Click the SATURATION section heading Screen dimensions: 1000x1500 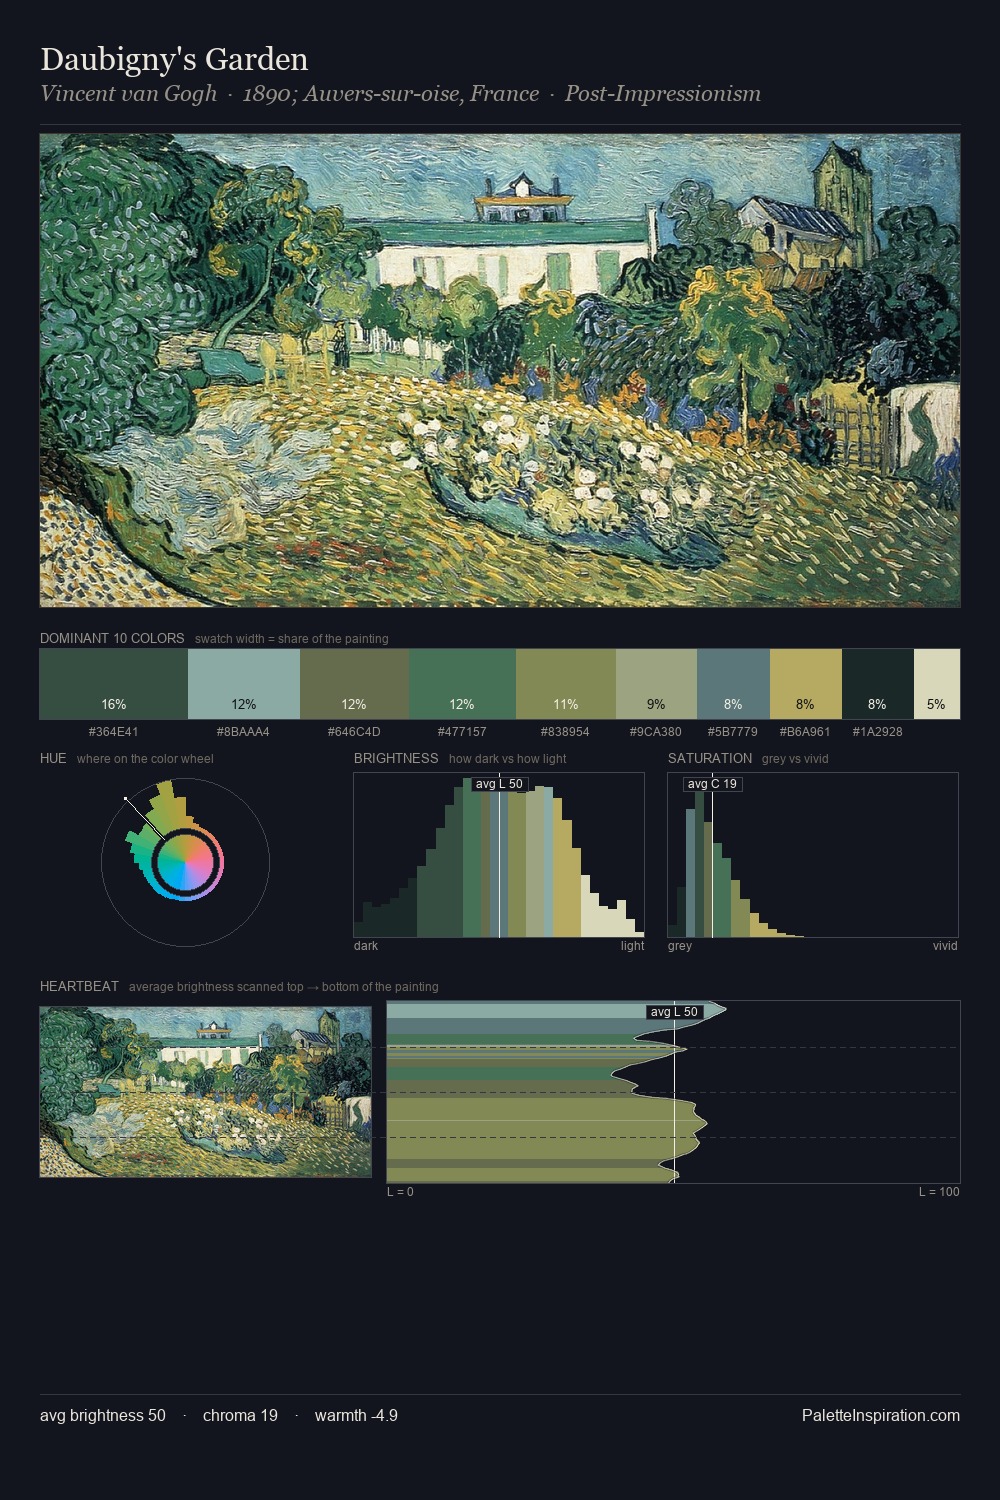pyautogui.click(x=710, y=758)
